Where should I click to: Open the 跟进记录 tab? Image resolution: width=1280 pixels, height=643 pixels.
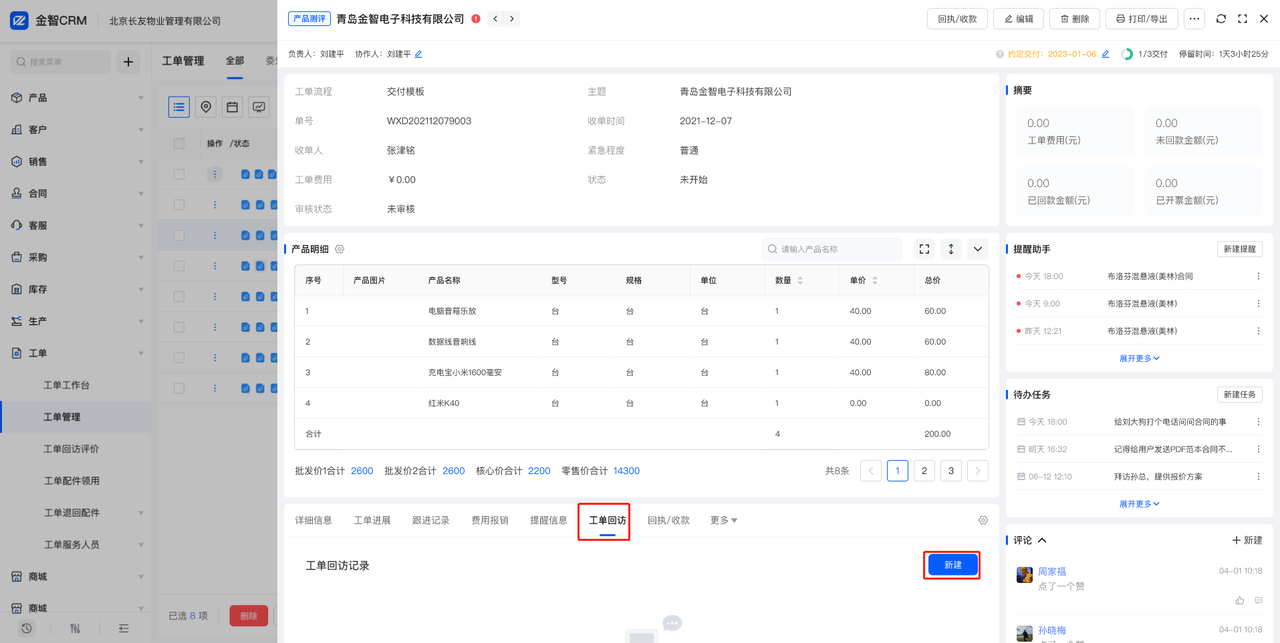(x=431, y=521)
